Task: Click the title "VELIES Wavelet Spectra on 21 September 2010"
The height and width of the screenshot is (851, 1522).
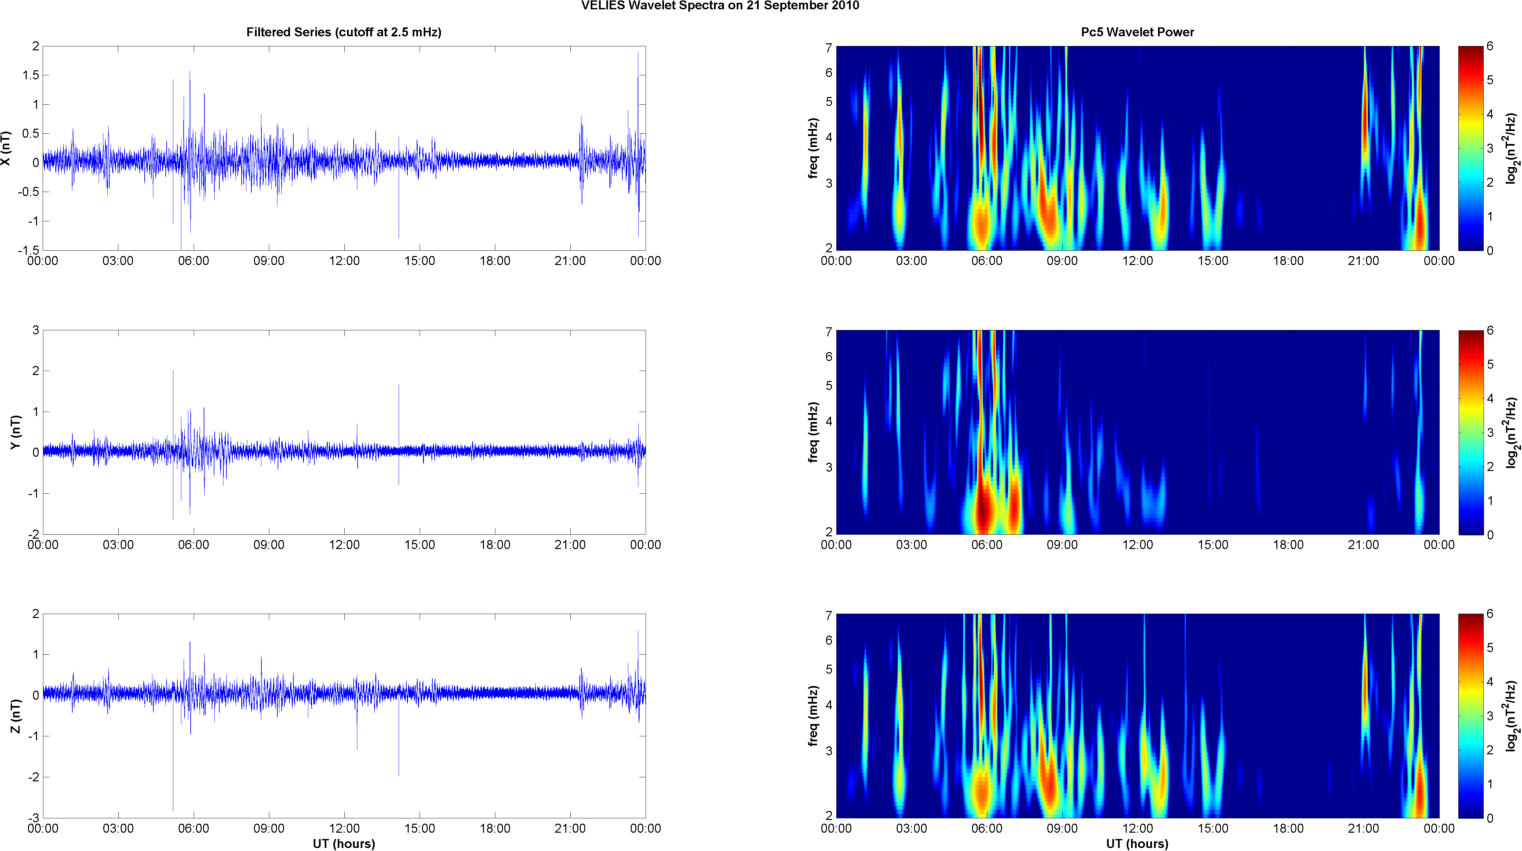Action: click(x=720, y=6)
